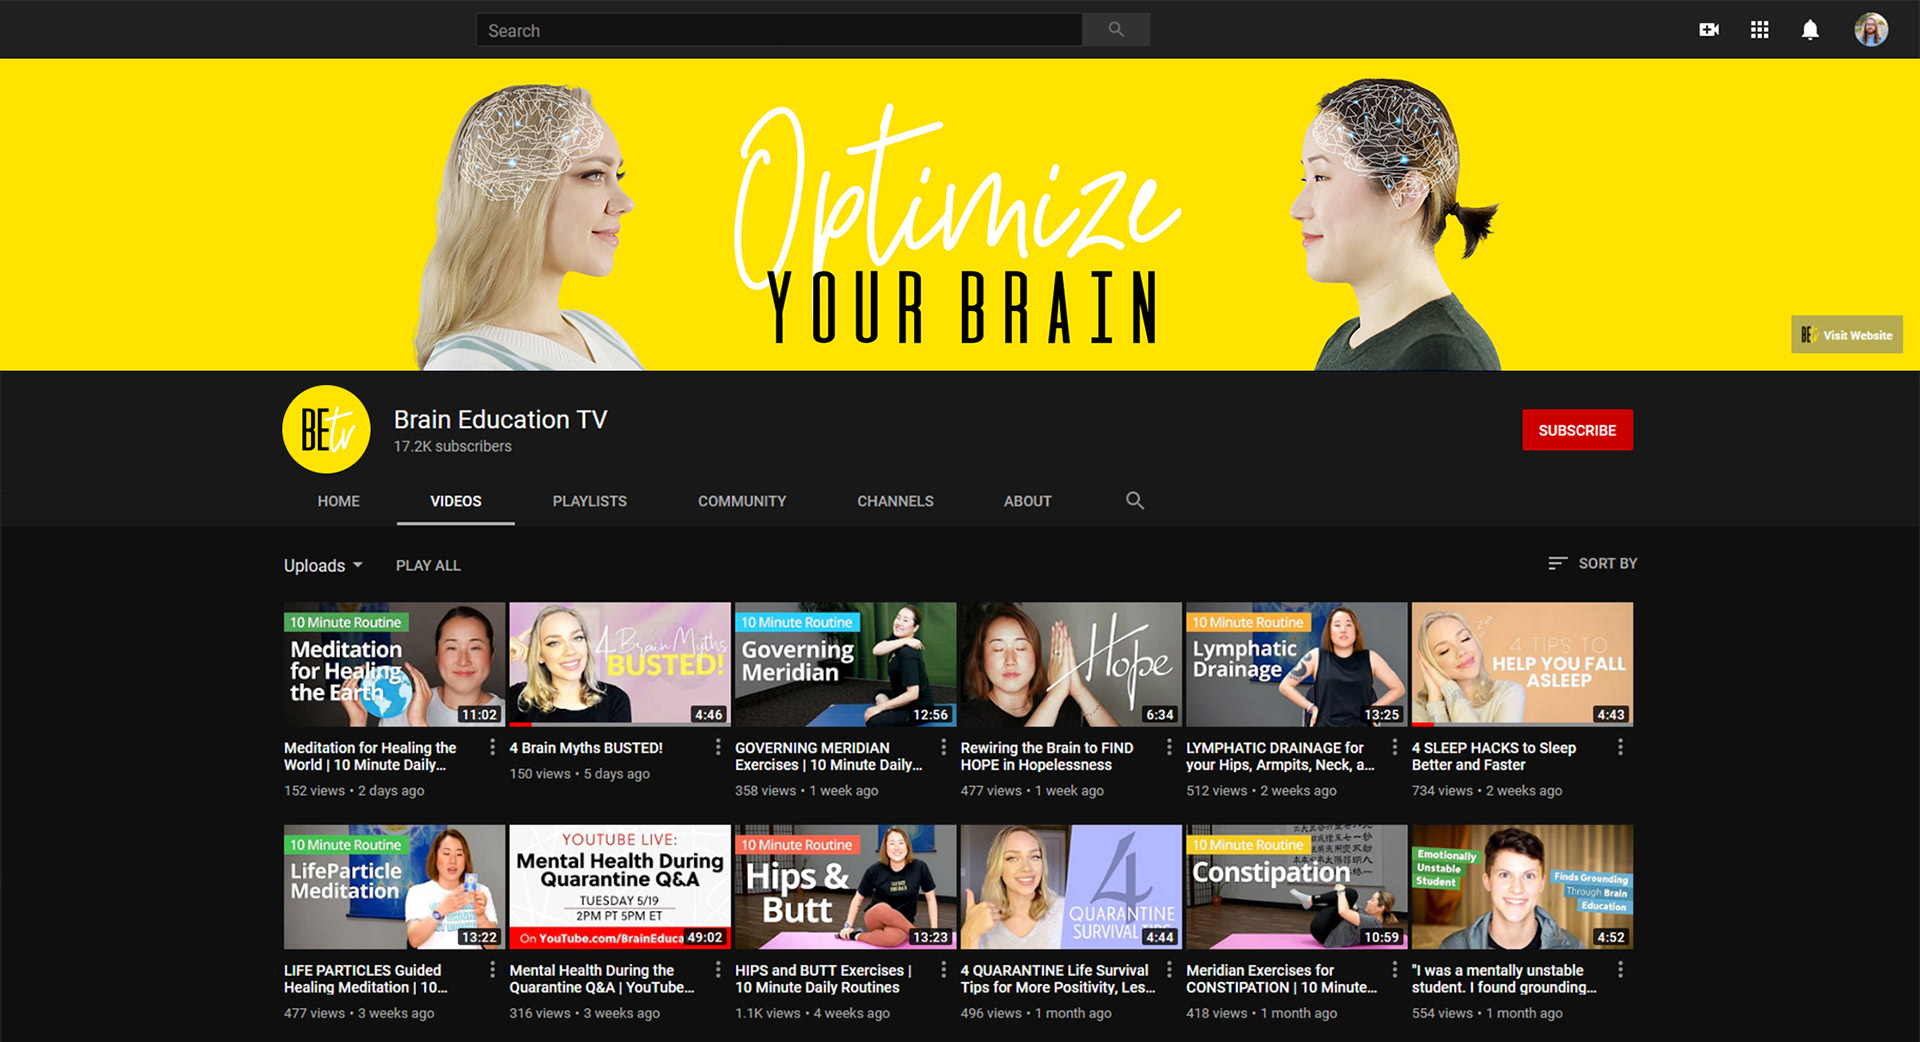Open options menu for LYMPHATIC DRAINAGE video

[x=1395, y=747]
